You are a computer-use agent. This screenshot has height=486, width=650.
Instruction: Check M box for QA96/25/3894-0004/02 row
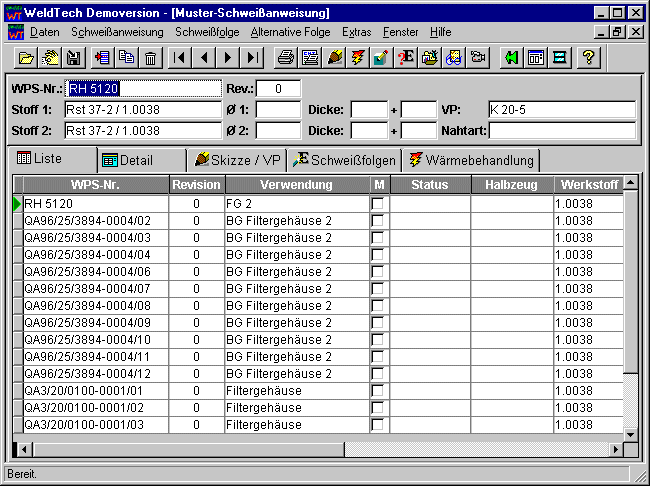click(x=378, y=220)
